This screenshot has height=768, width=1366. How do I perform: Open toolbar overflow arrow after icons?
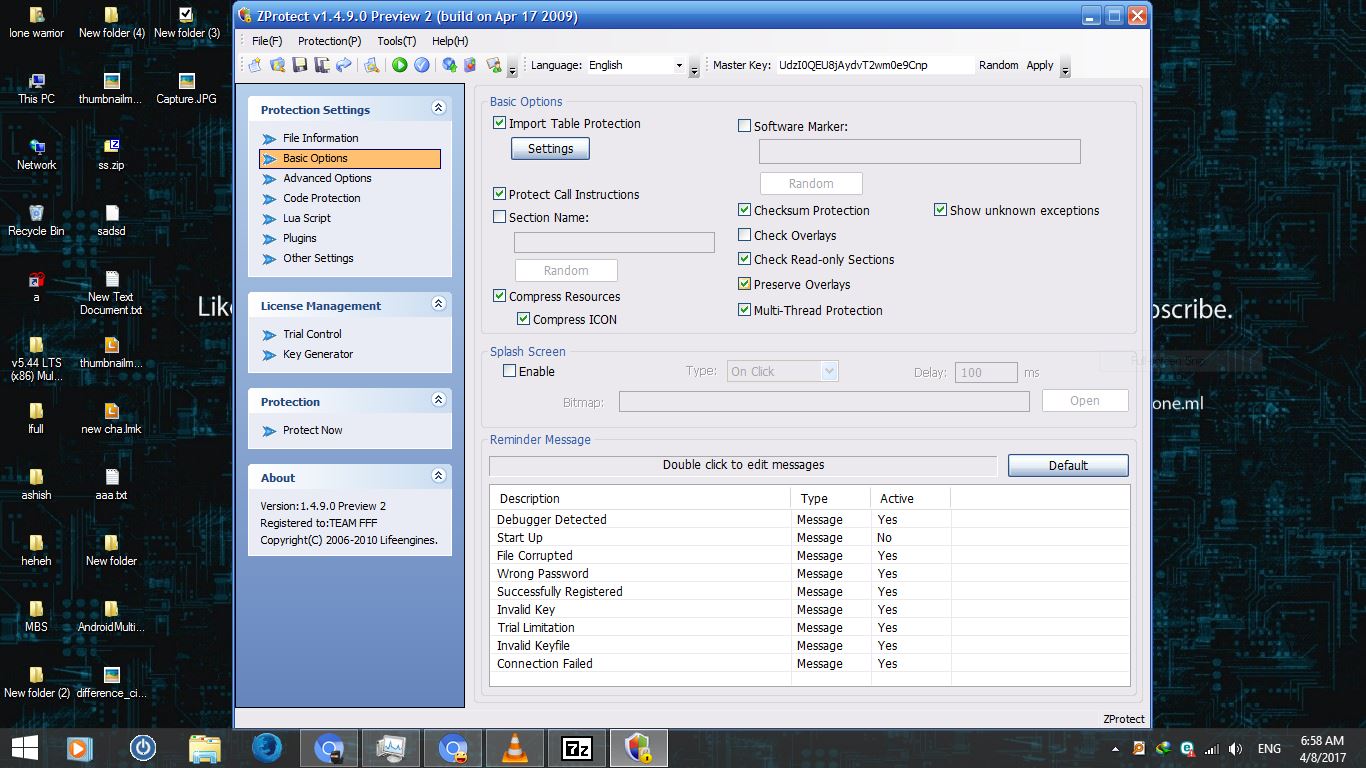513,69
